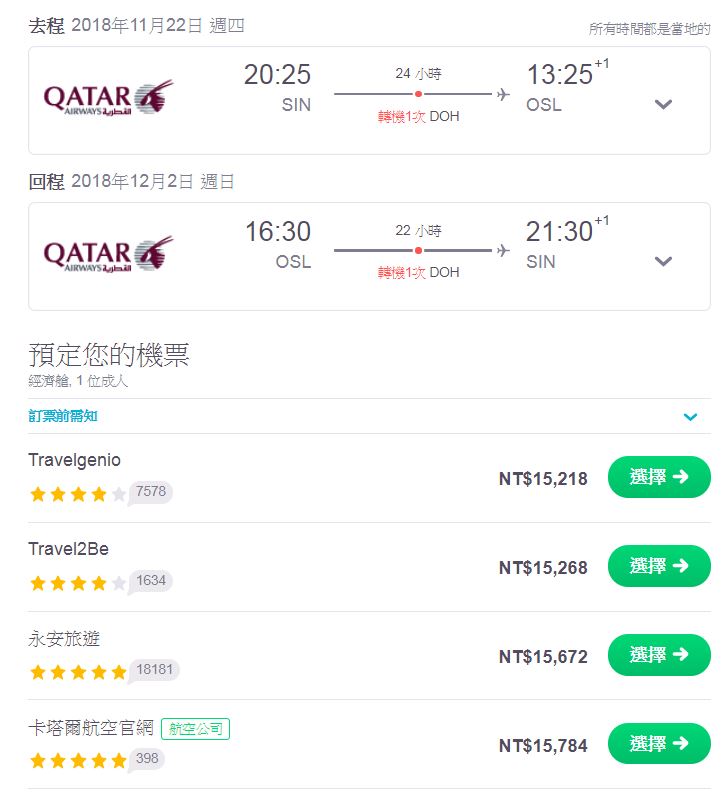Select the 永安旅遊 NT$15,672 fare
Screen dimensions: 723x807
tap(659, 655)
